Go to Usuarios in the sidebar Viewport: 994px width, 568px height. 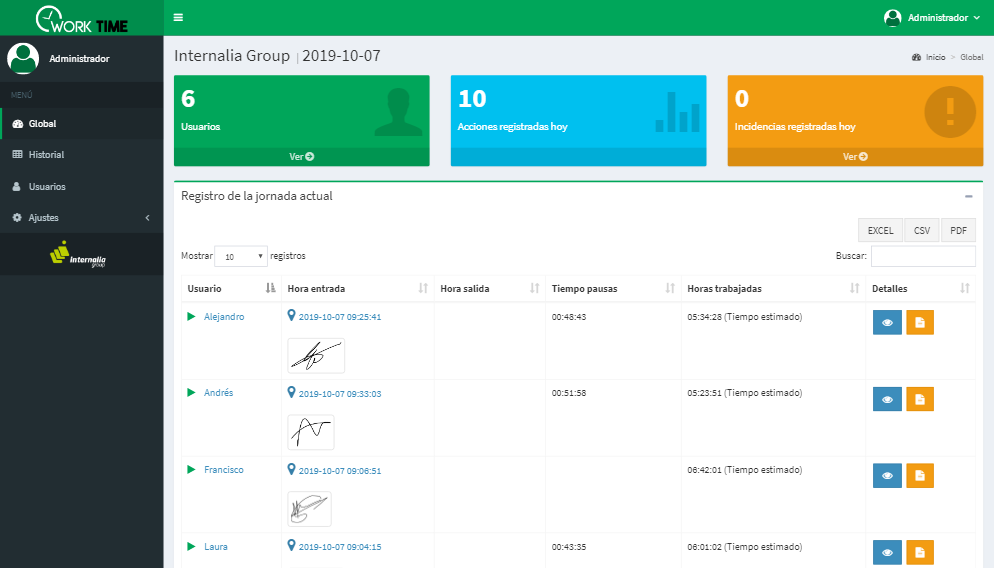pos(47,186)
